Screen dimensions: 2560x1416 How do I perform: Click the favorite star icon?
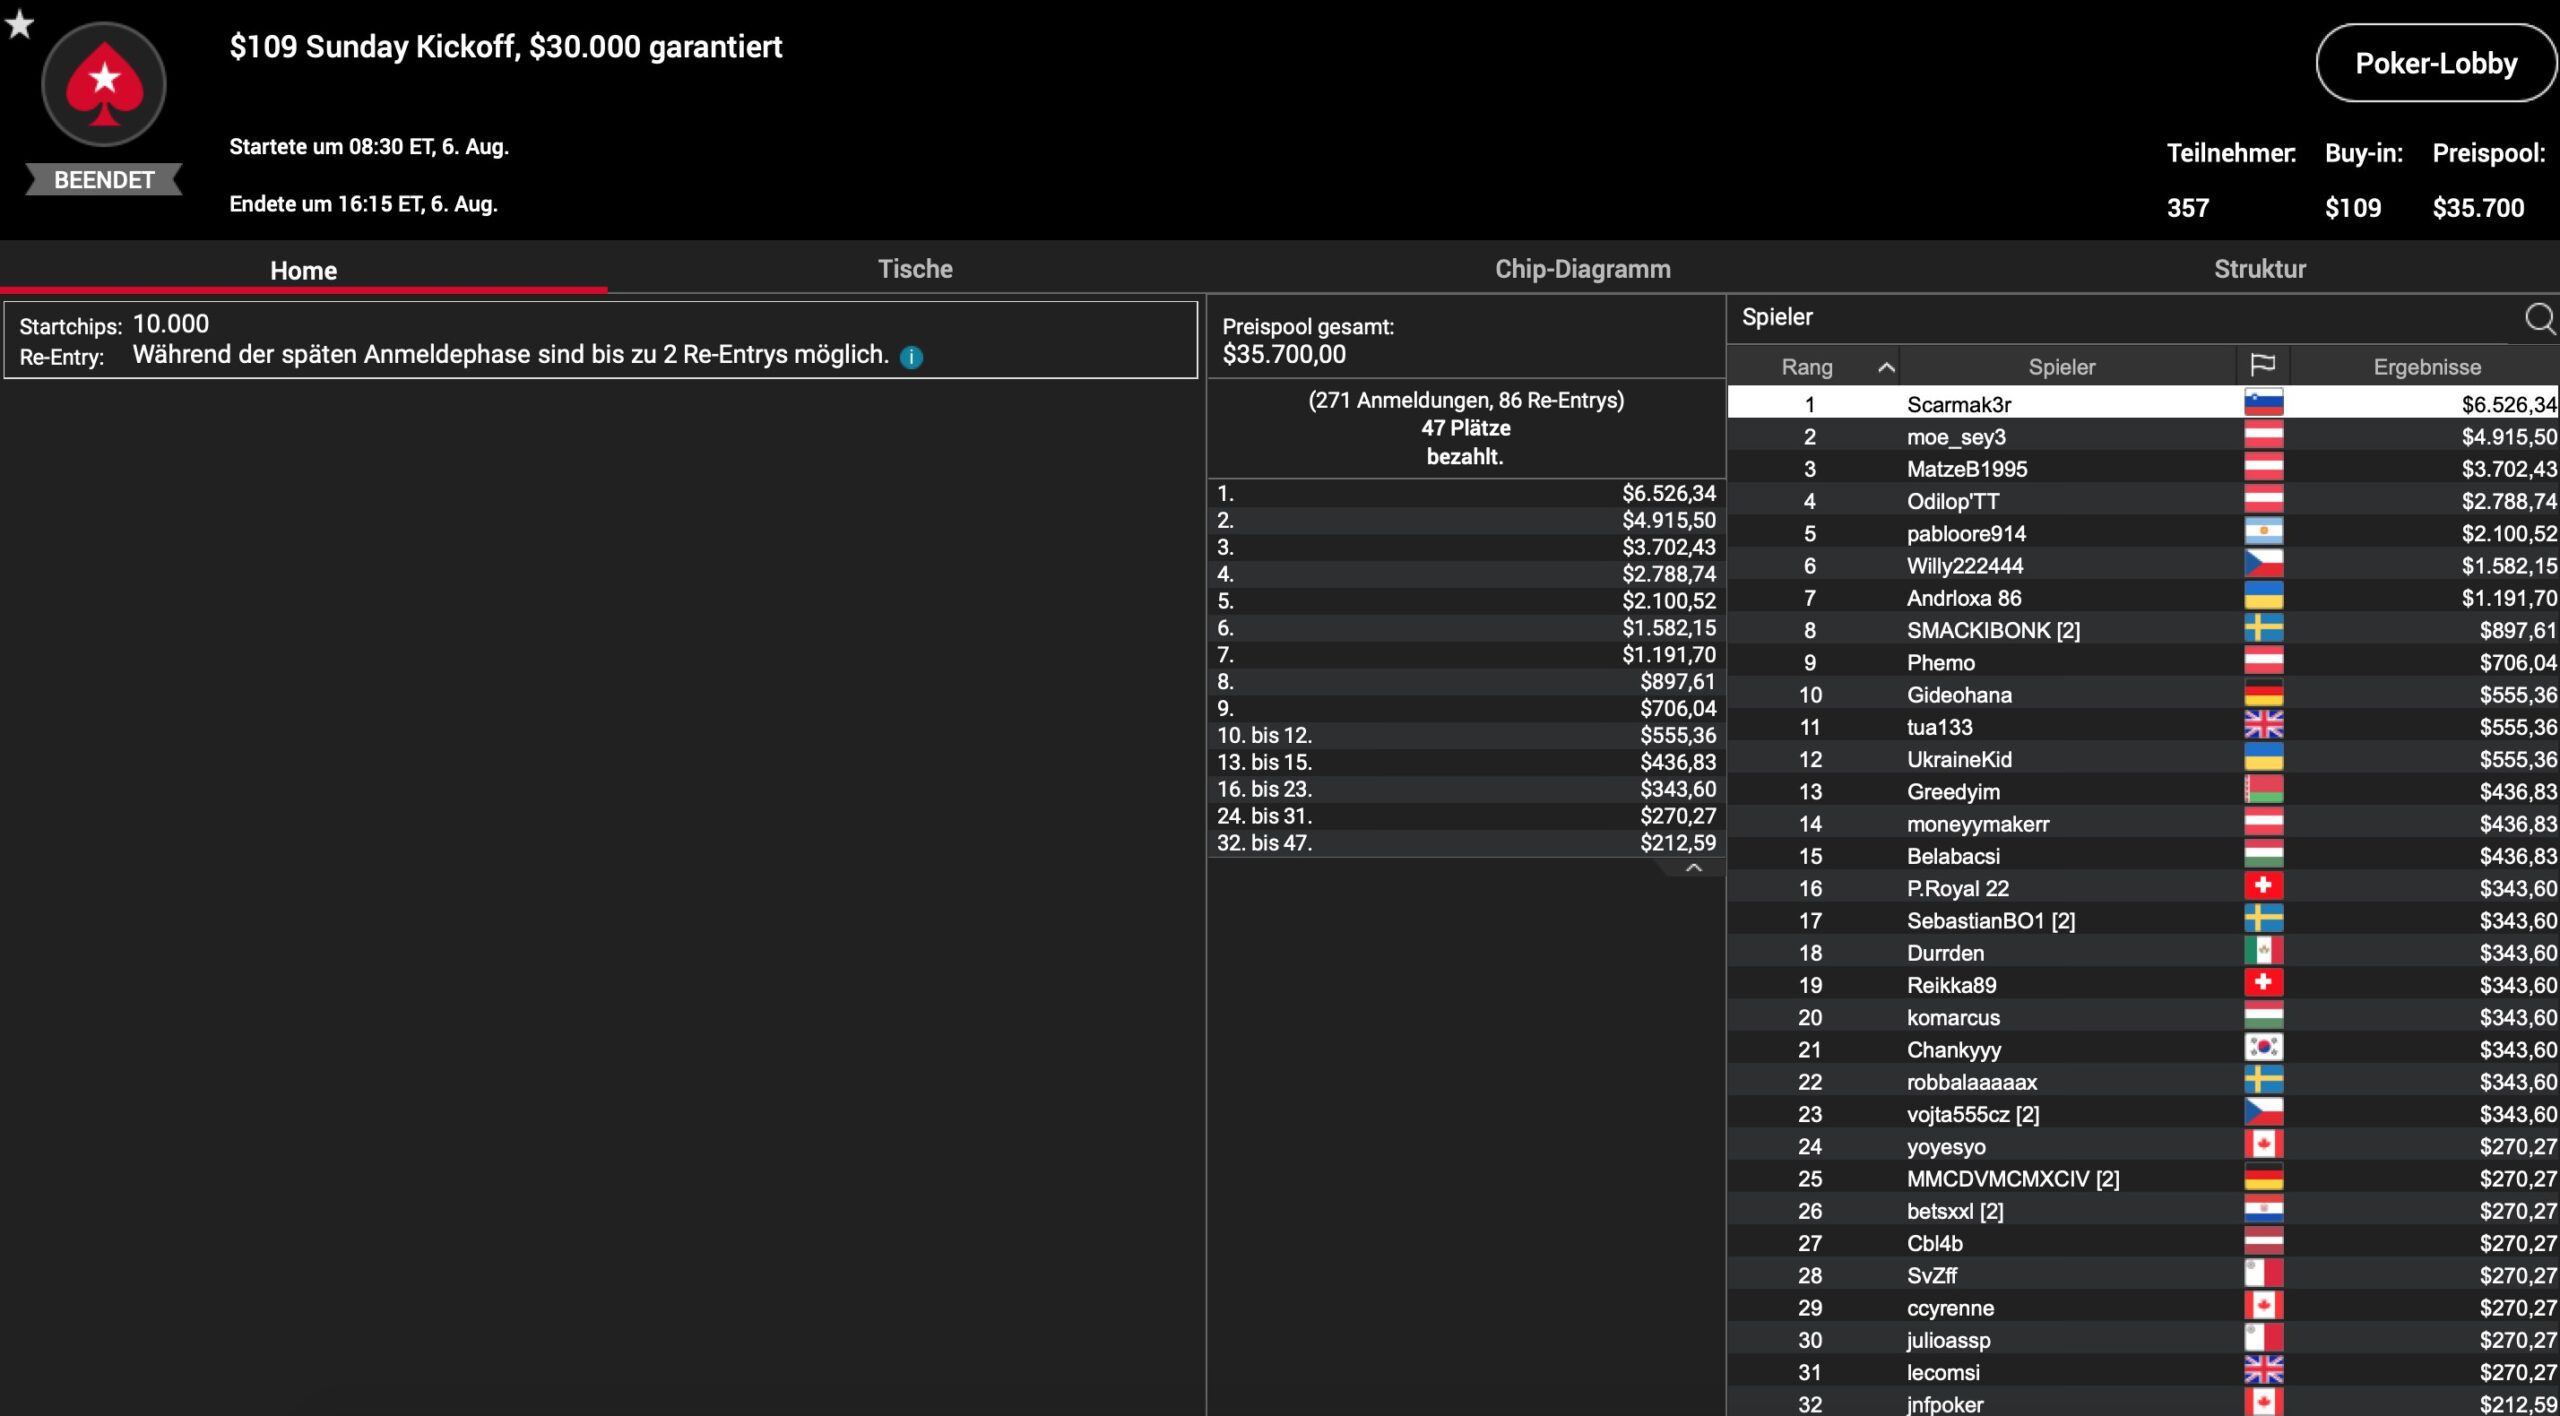tap(19, 24)
